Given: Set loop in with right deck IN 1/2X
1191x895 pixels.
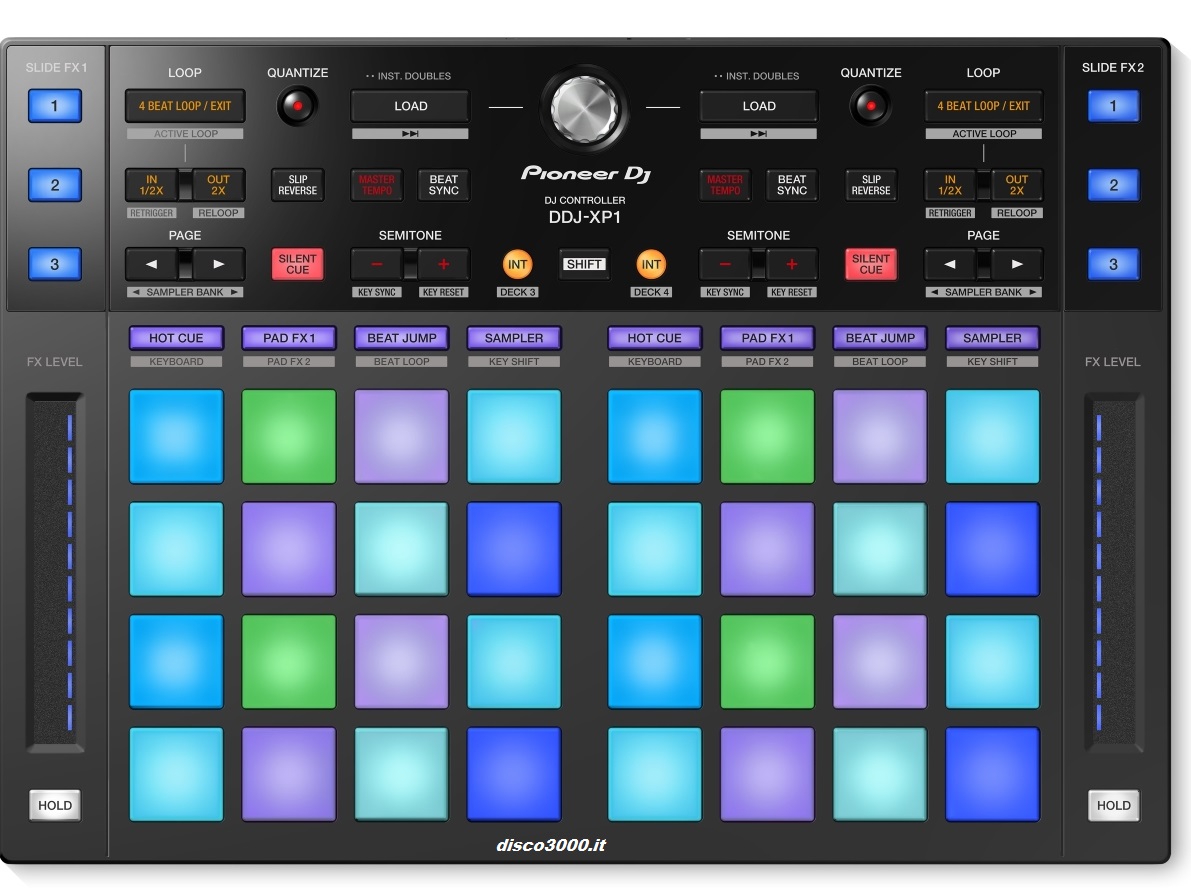Looking at the screenshot, I should coord(950,185).
